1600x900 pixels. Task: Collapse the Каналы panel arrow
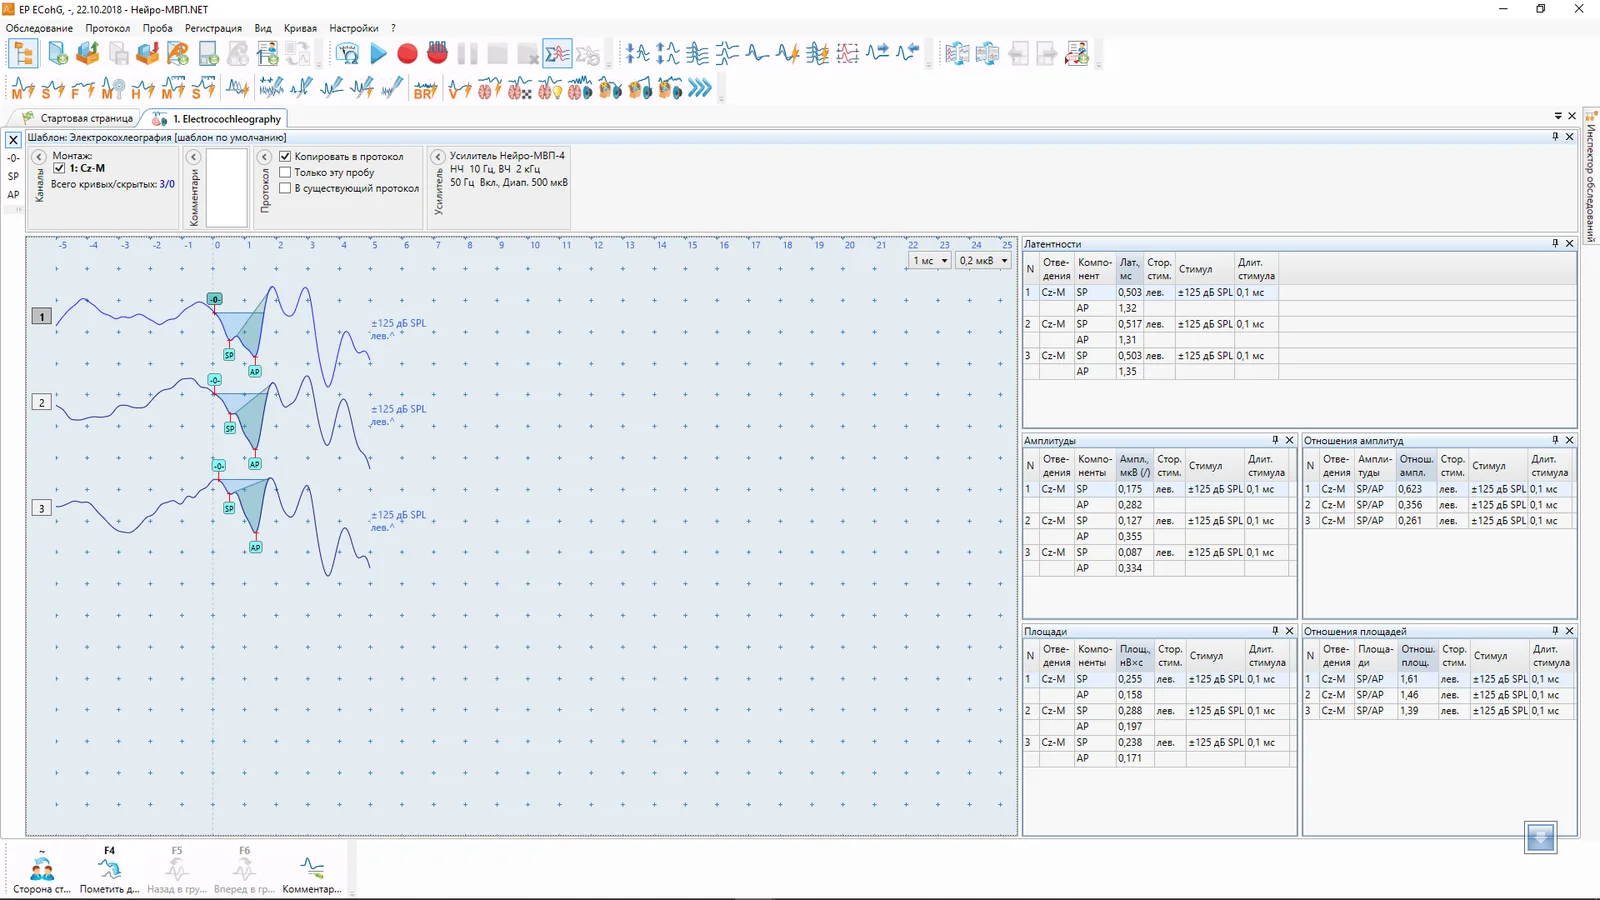(x=39, y=157)
